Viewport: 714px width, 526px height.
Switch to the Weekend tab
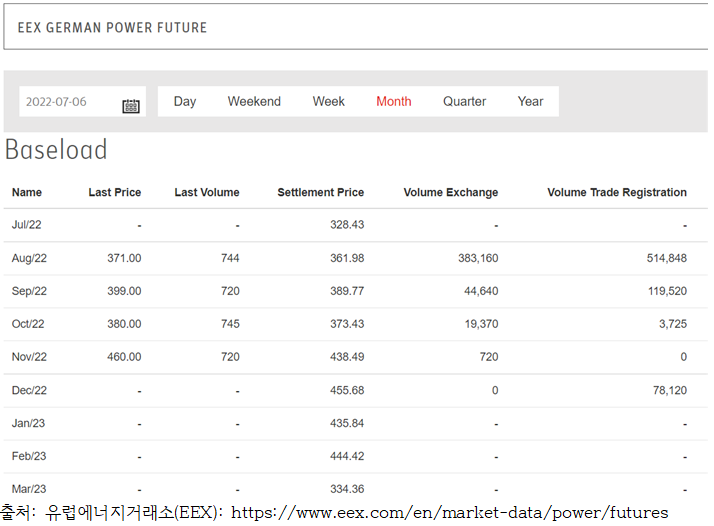pos(254,101)
